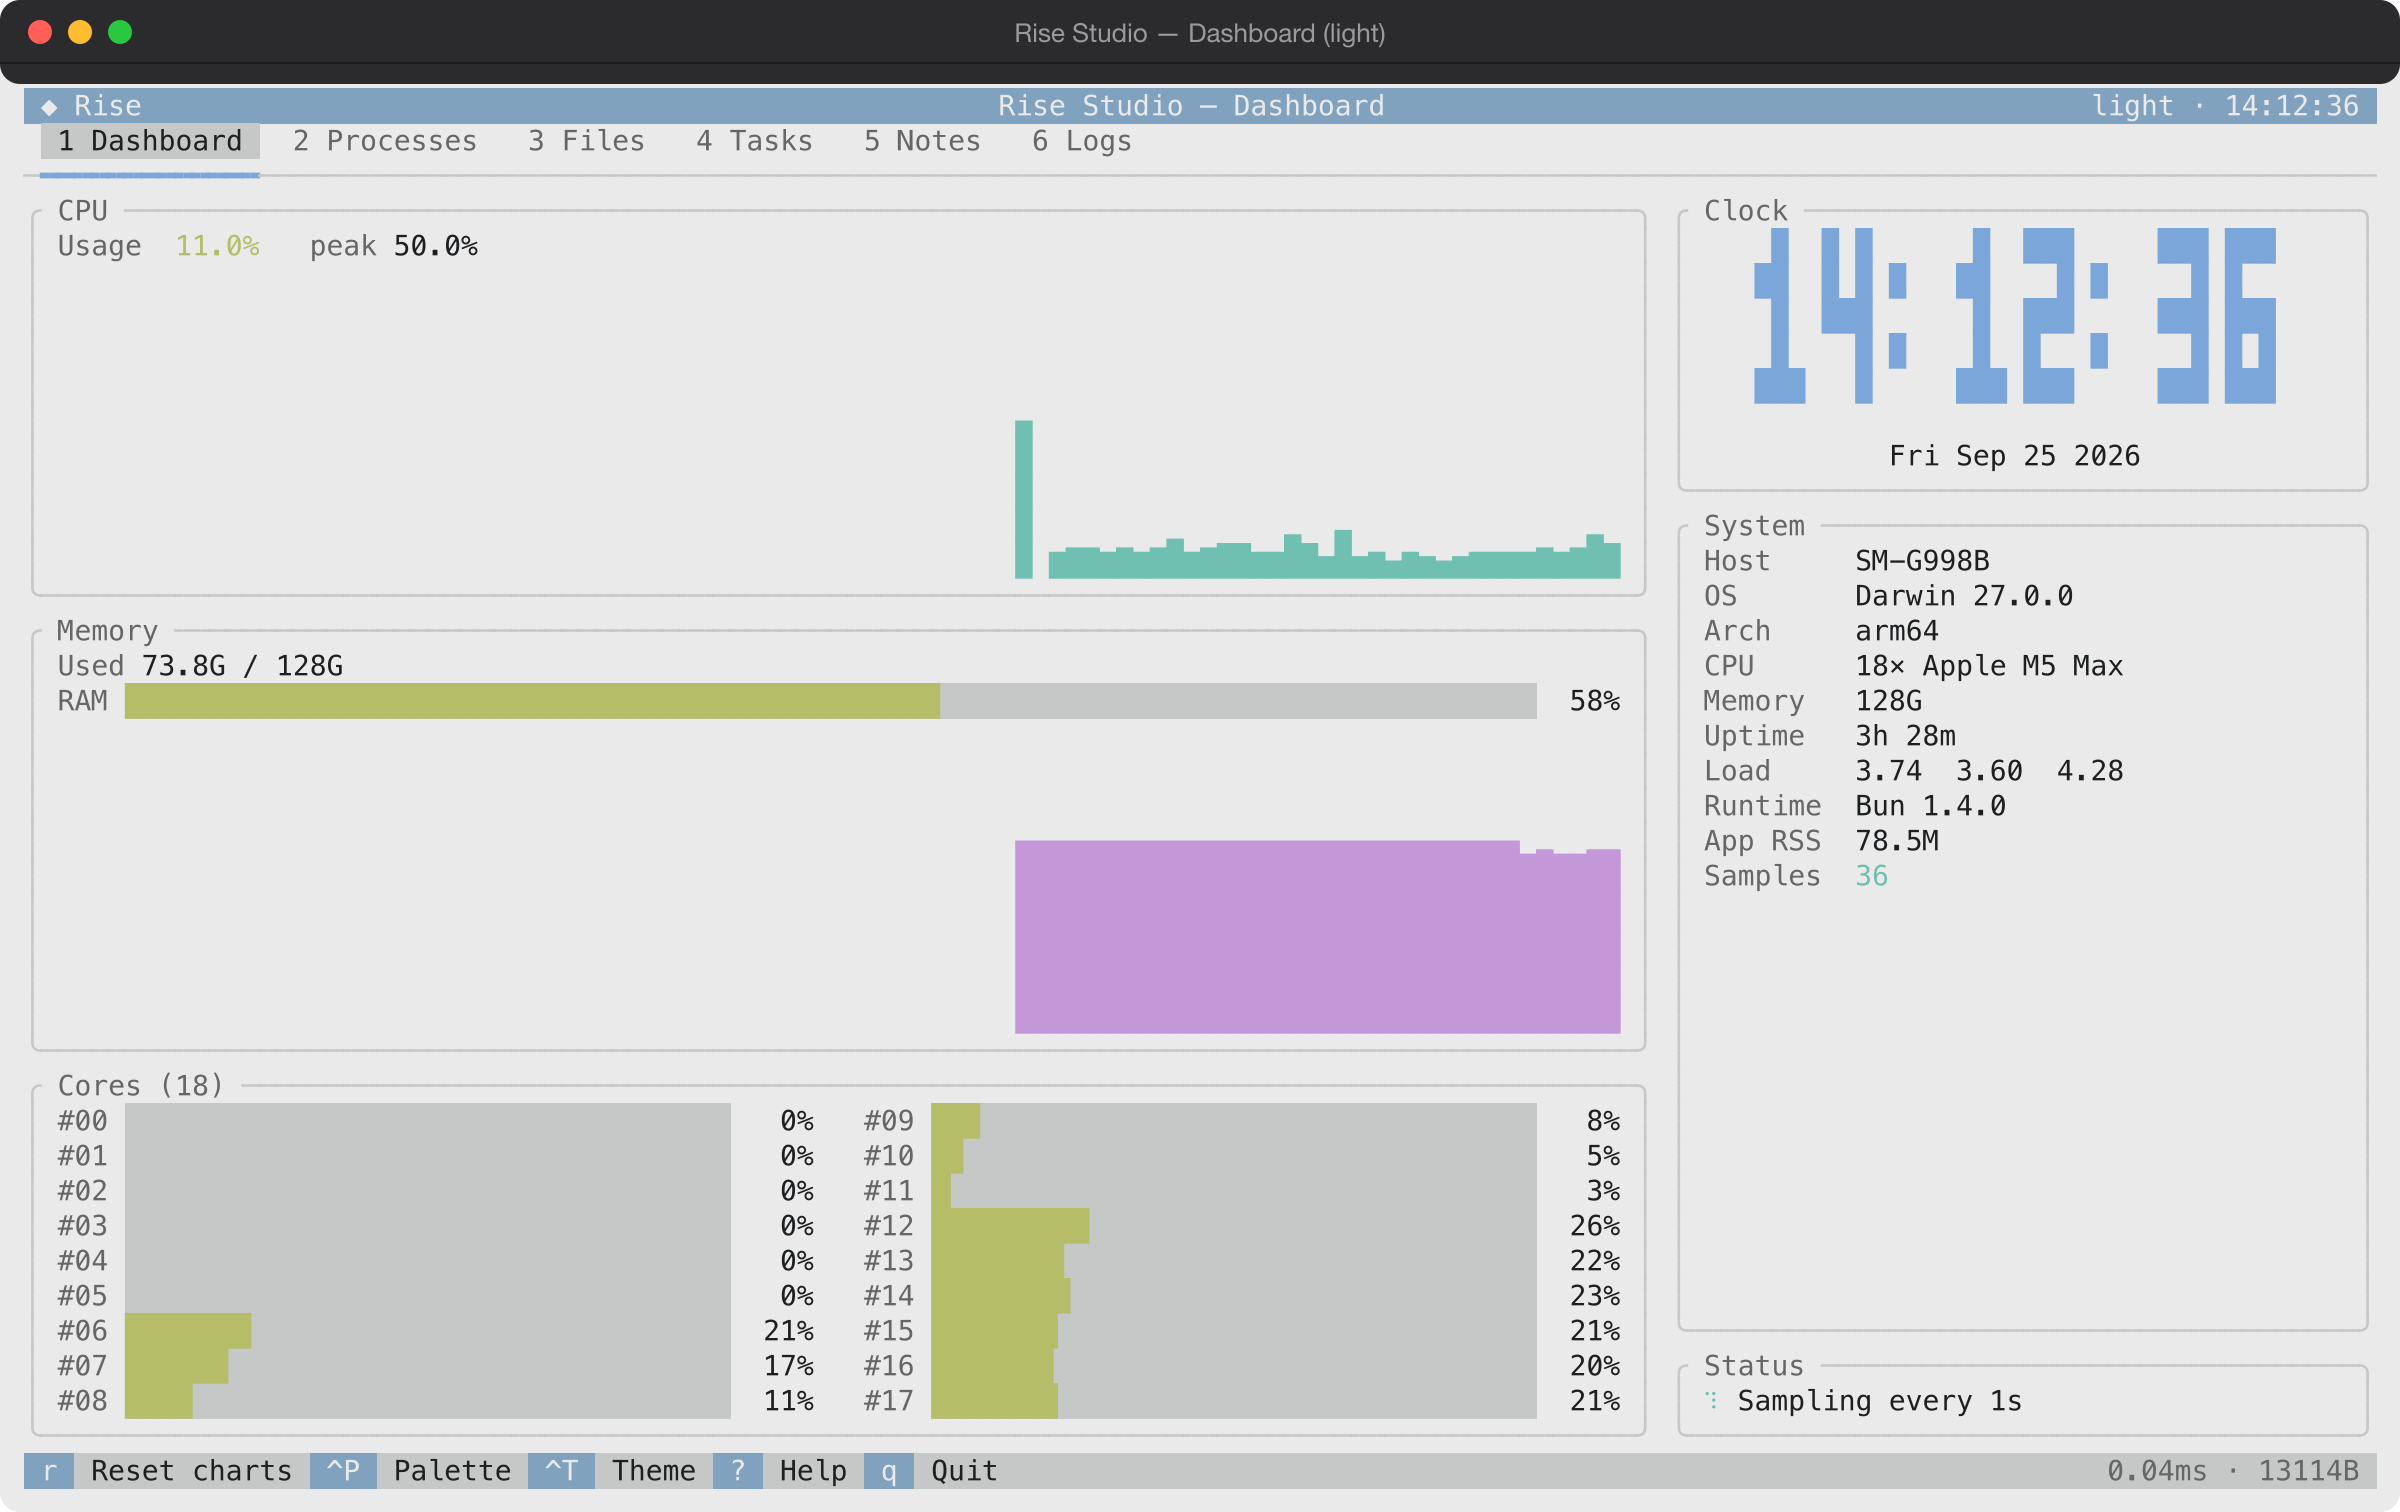This screenshot has height=1512, width=2400.
Task: Click the ^P shortcut key badge
Action: coord(343,1471)
